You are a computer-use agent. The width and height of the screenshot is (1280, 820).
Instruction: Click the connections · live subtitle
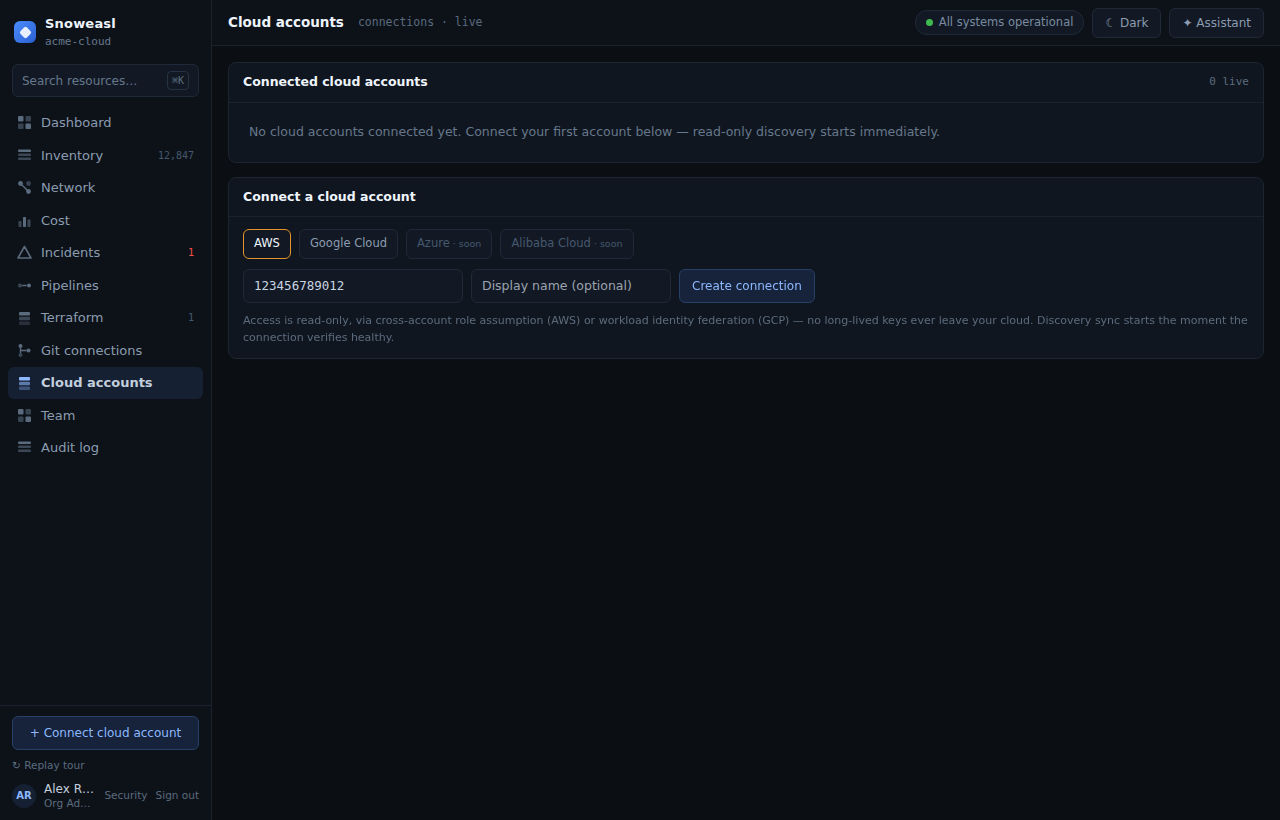[x=420, y=22]
